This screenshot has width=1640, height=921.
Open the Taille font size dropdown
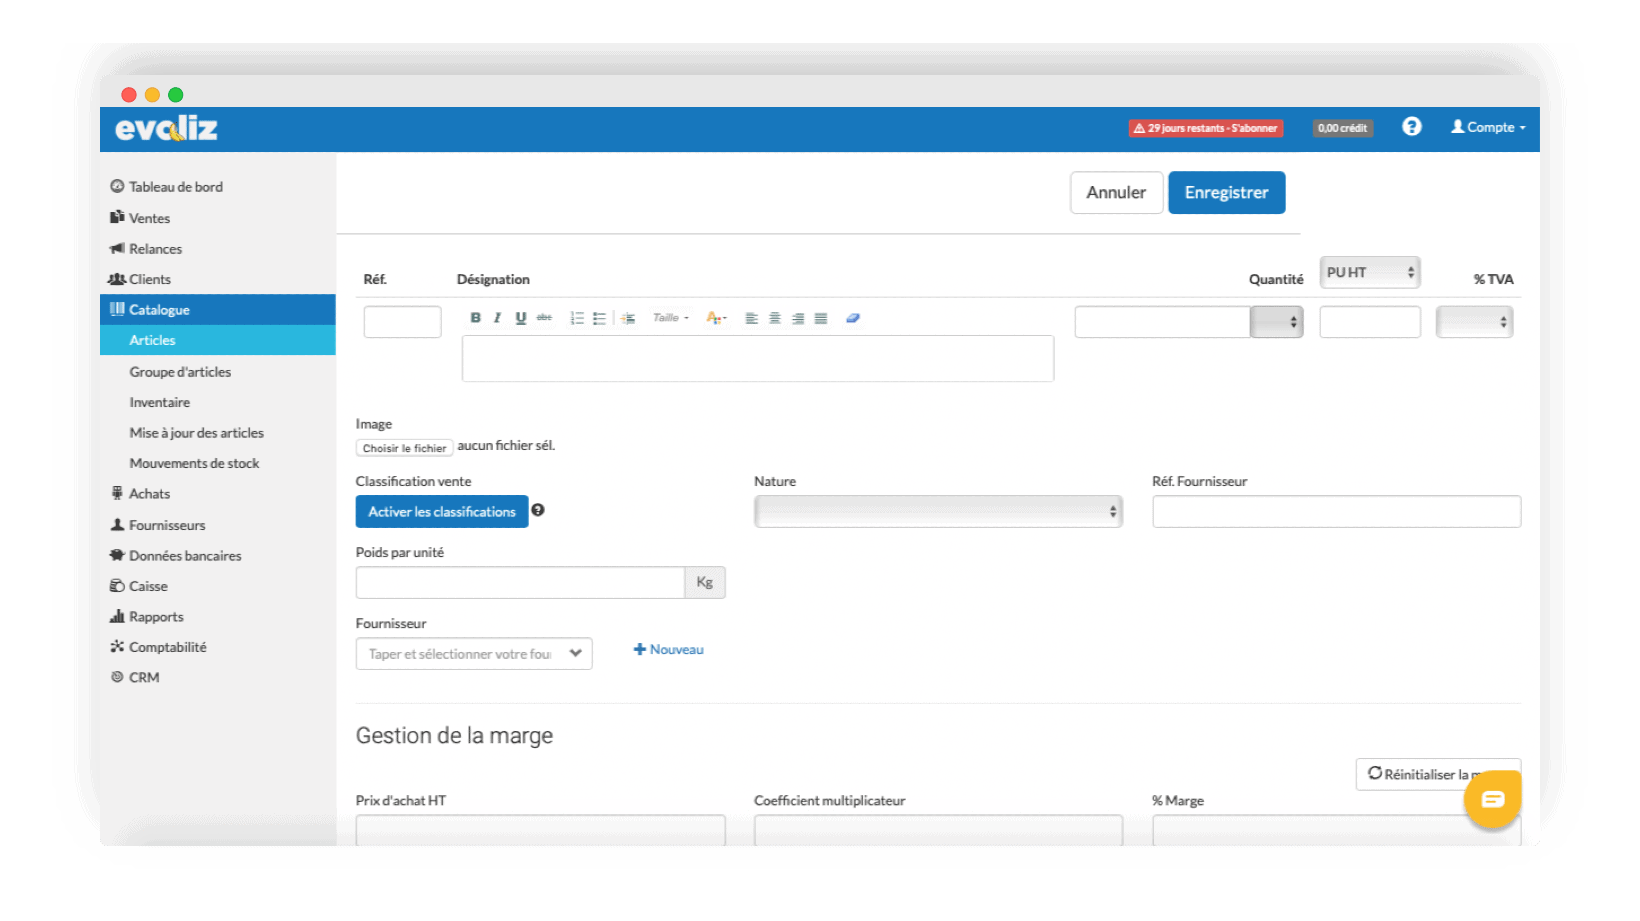click(671, 318)
